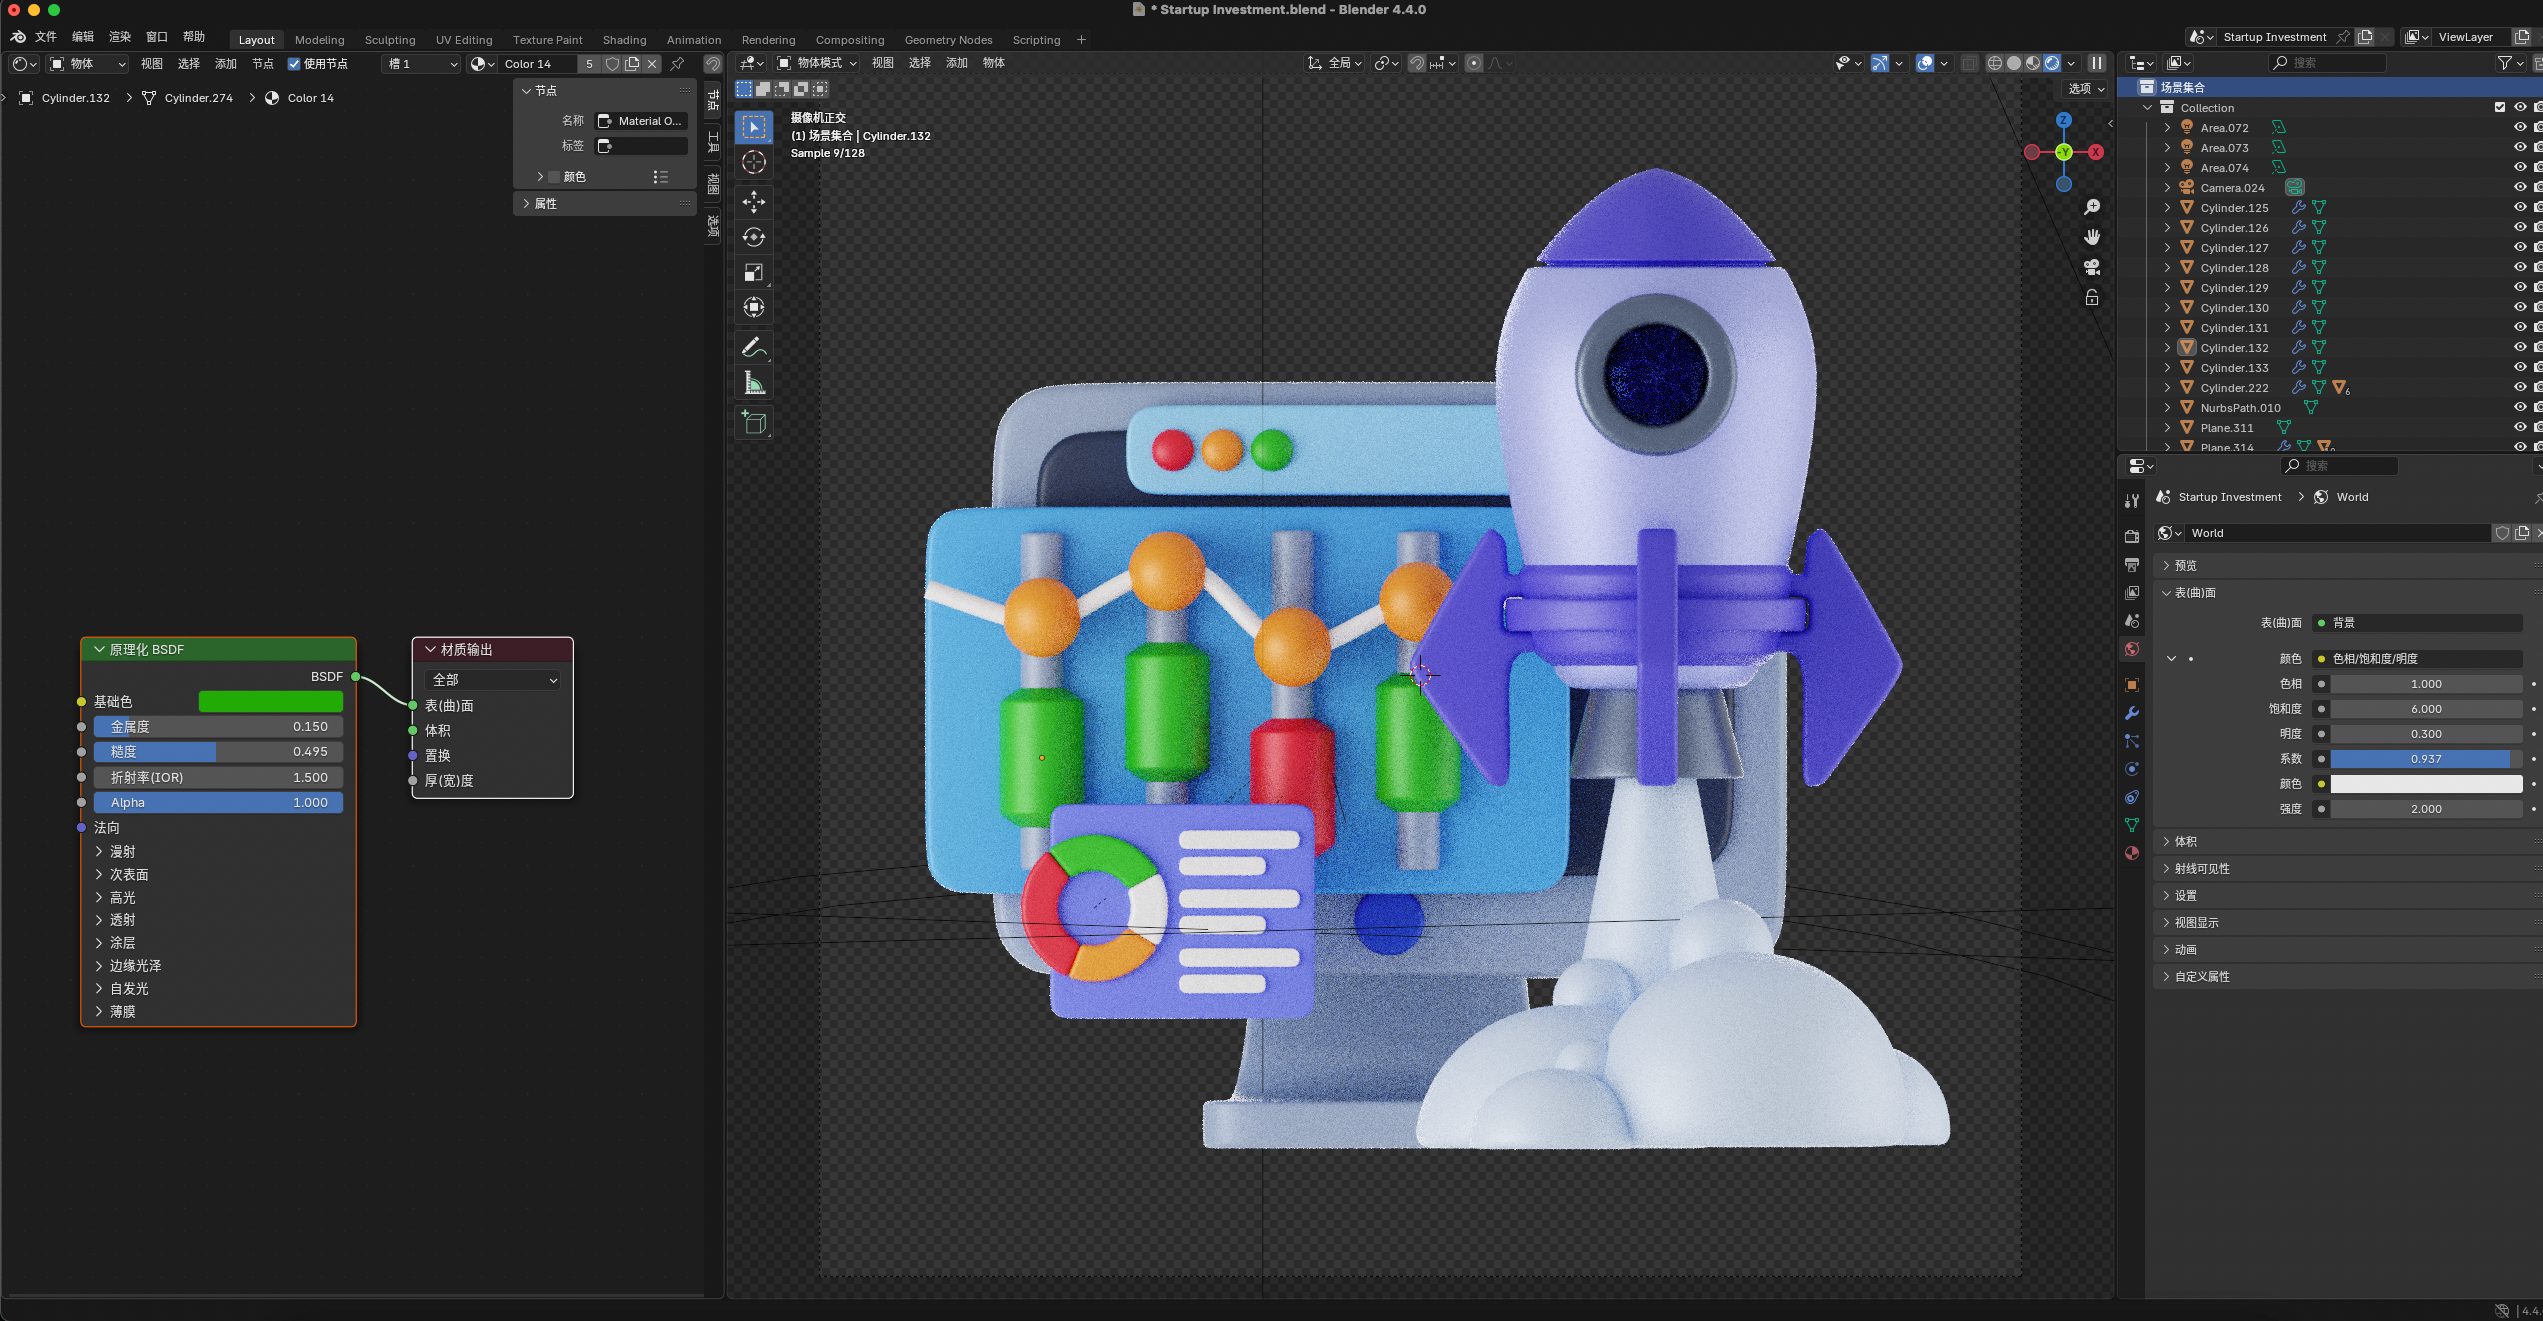Hide the Cylinder.125 object in the outliner
2543x1321 pixels.
coord(2521,207)
